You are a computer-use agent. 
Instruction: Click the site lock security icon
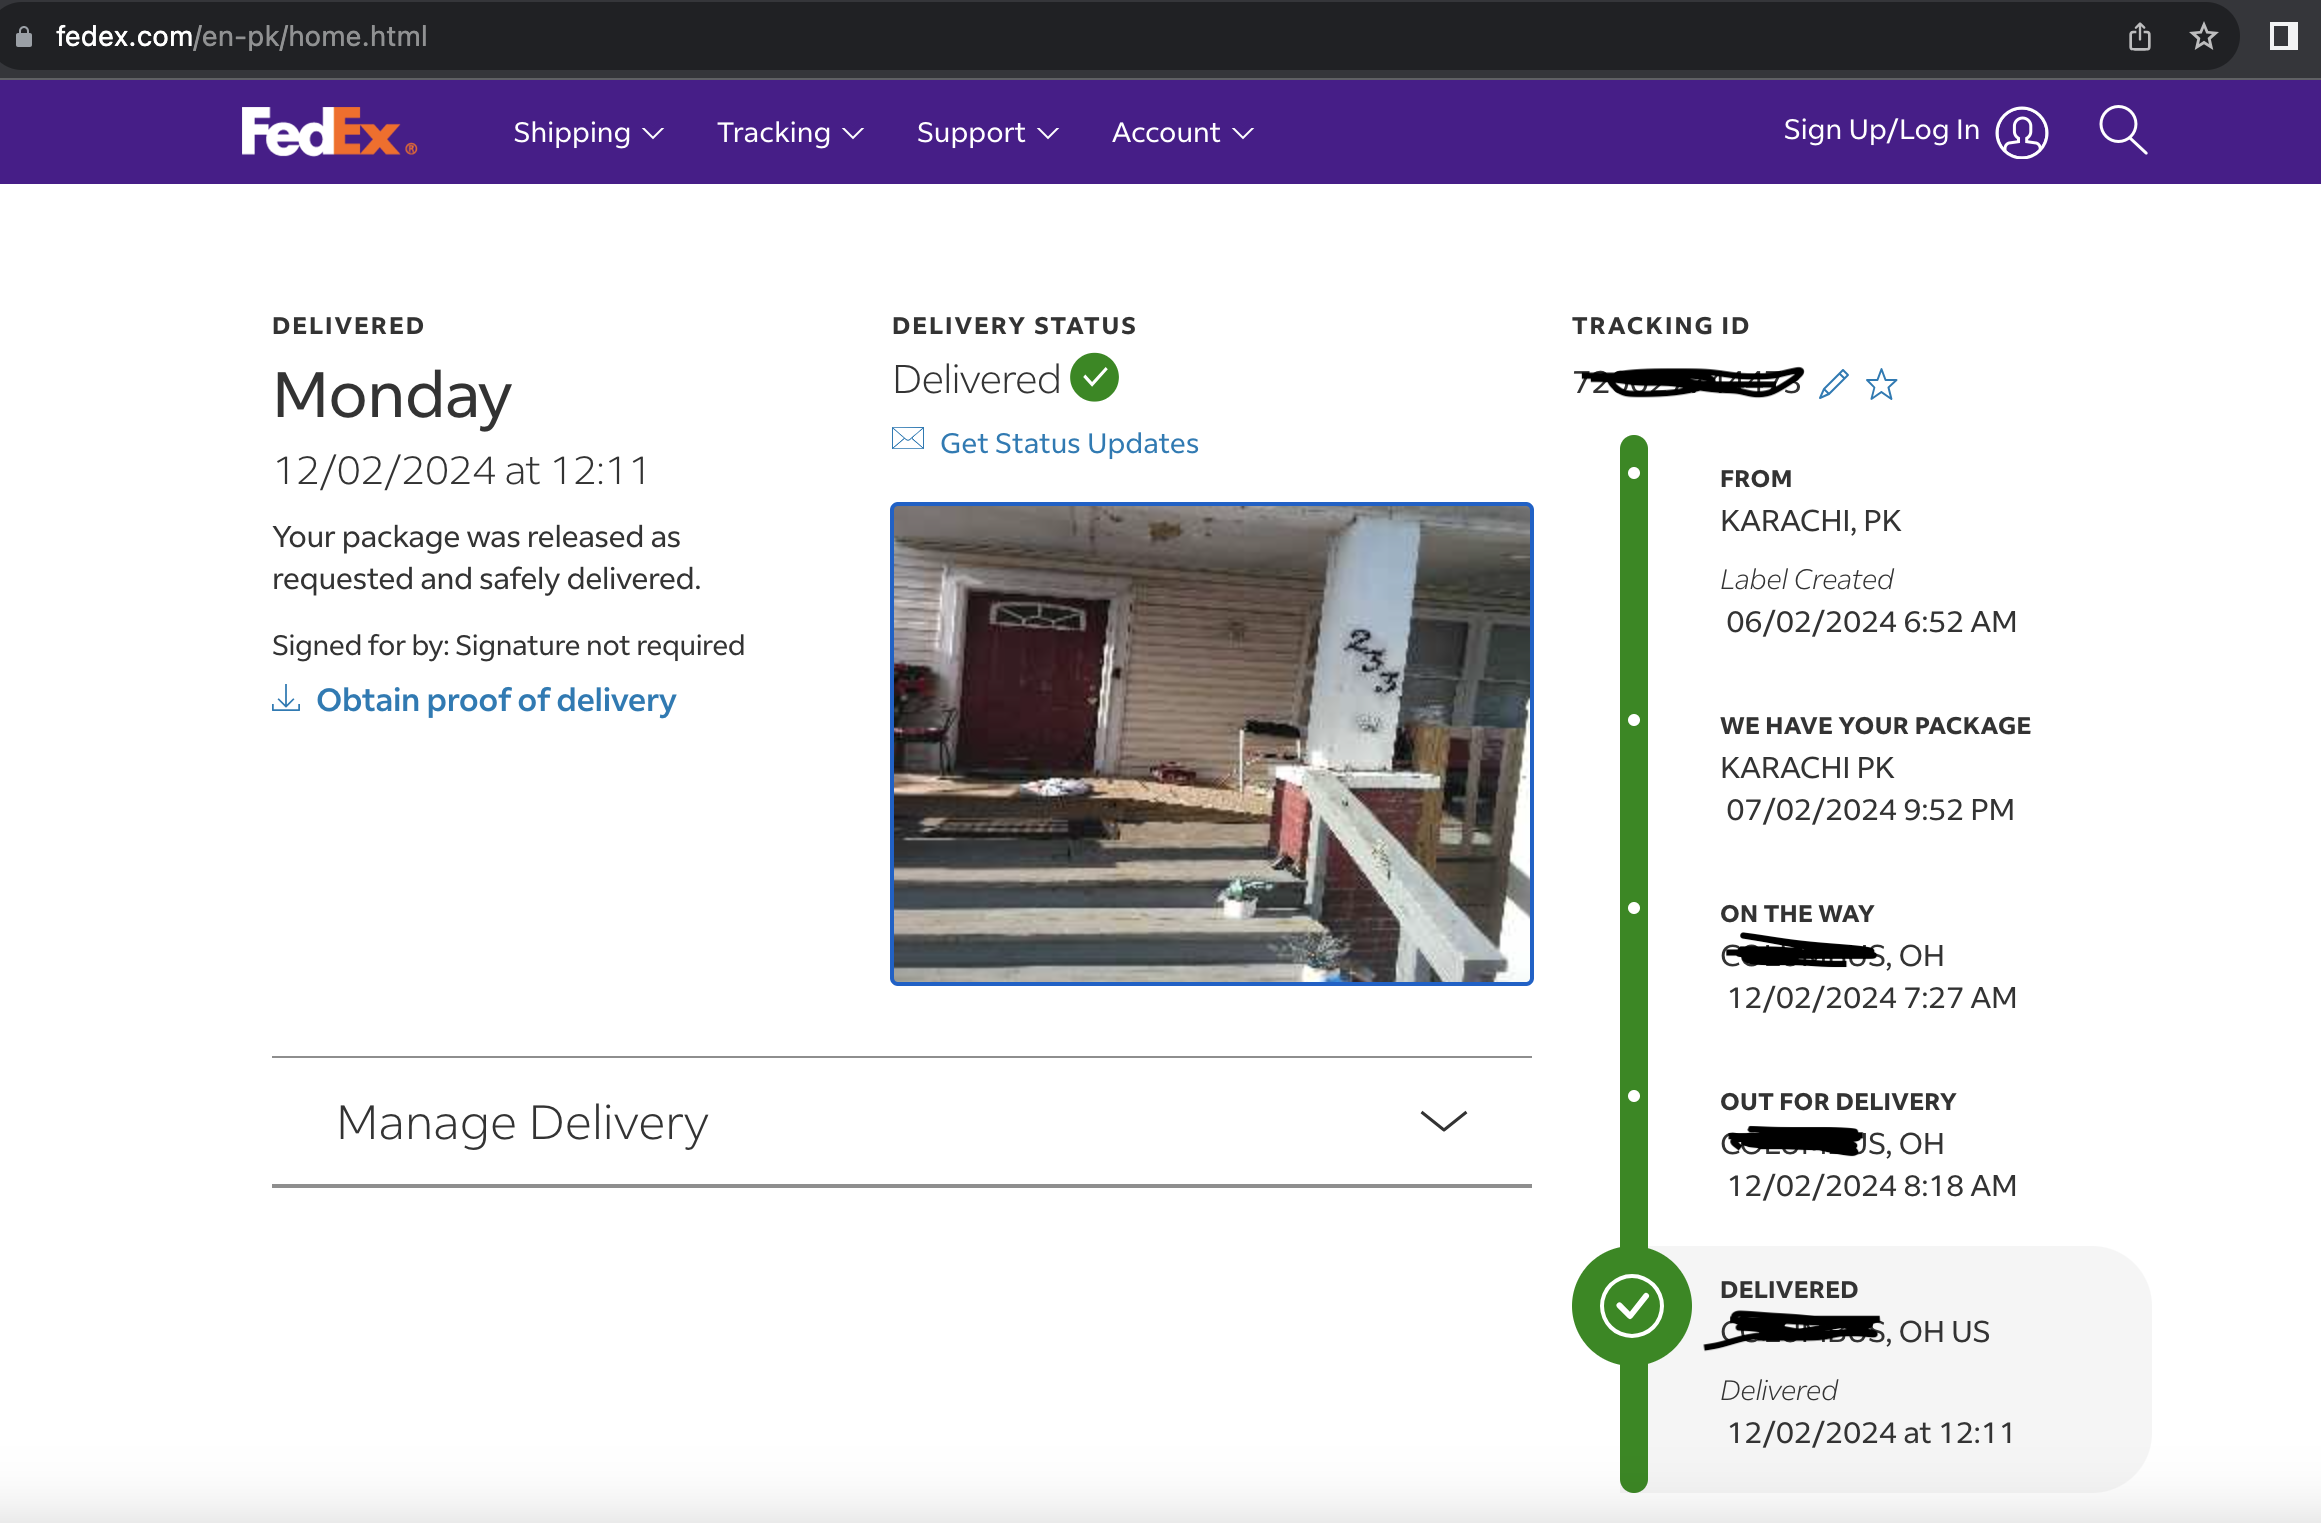click(x=24, y=37)
